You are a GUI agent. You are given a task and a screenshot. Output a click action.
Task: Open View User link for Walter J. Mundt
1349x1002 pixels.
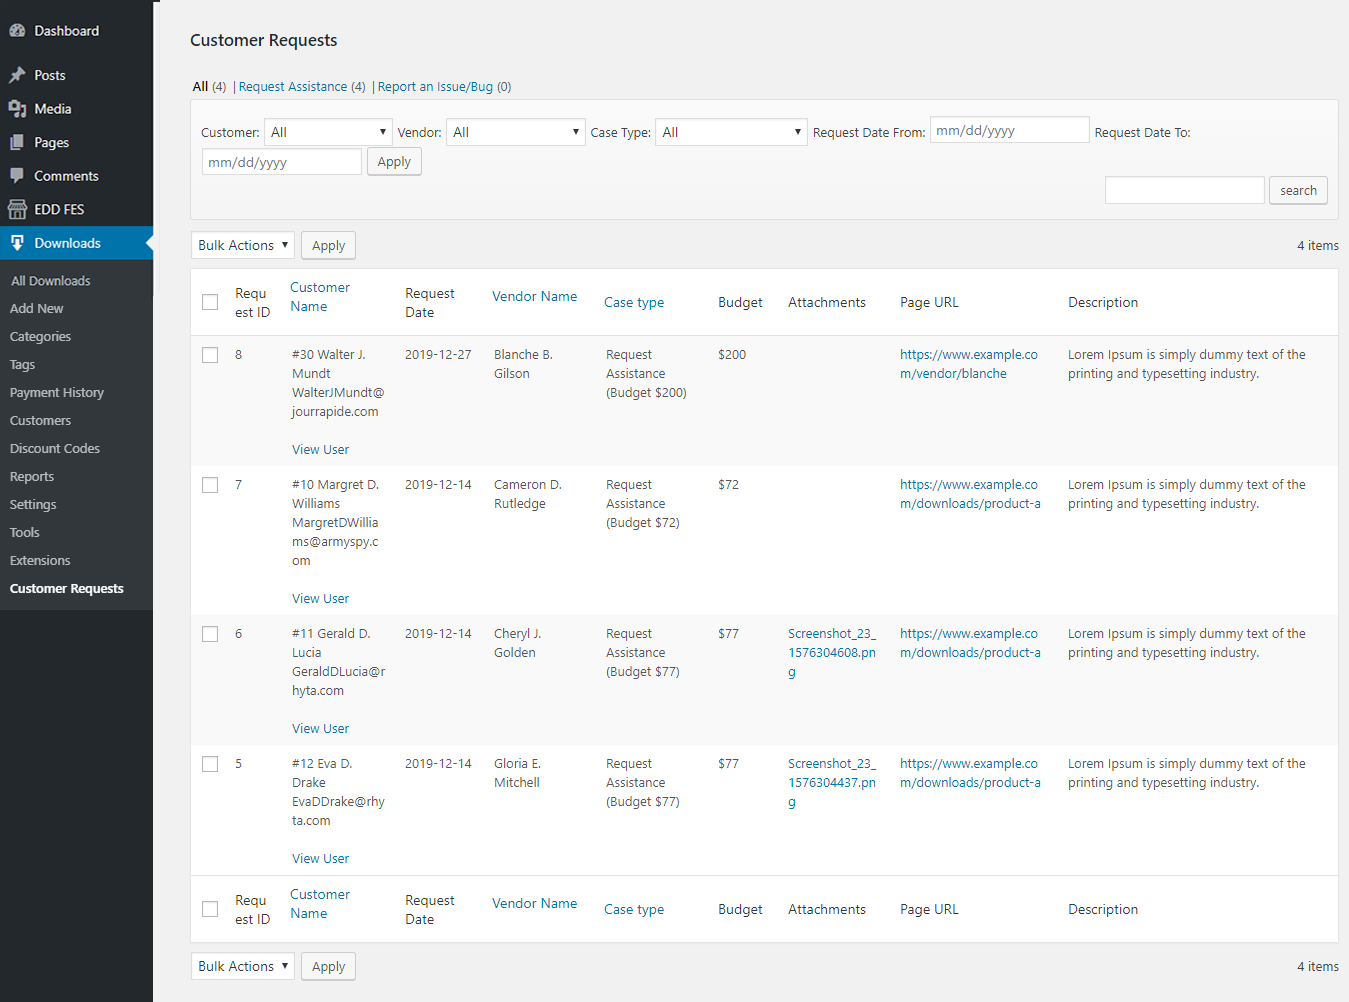point(320,450)
